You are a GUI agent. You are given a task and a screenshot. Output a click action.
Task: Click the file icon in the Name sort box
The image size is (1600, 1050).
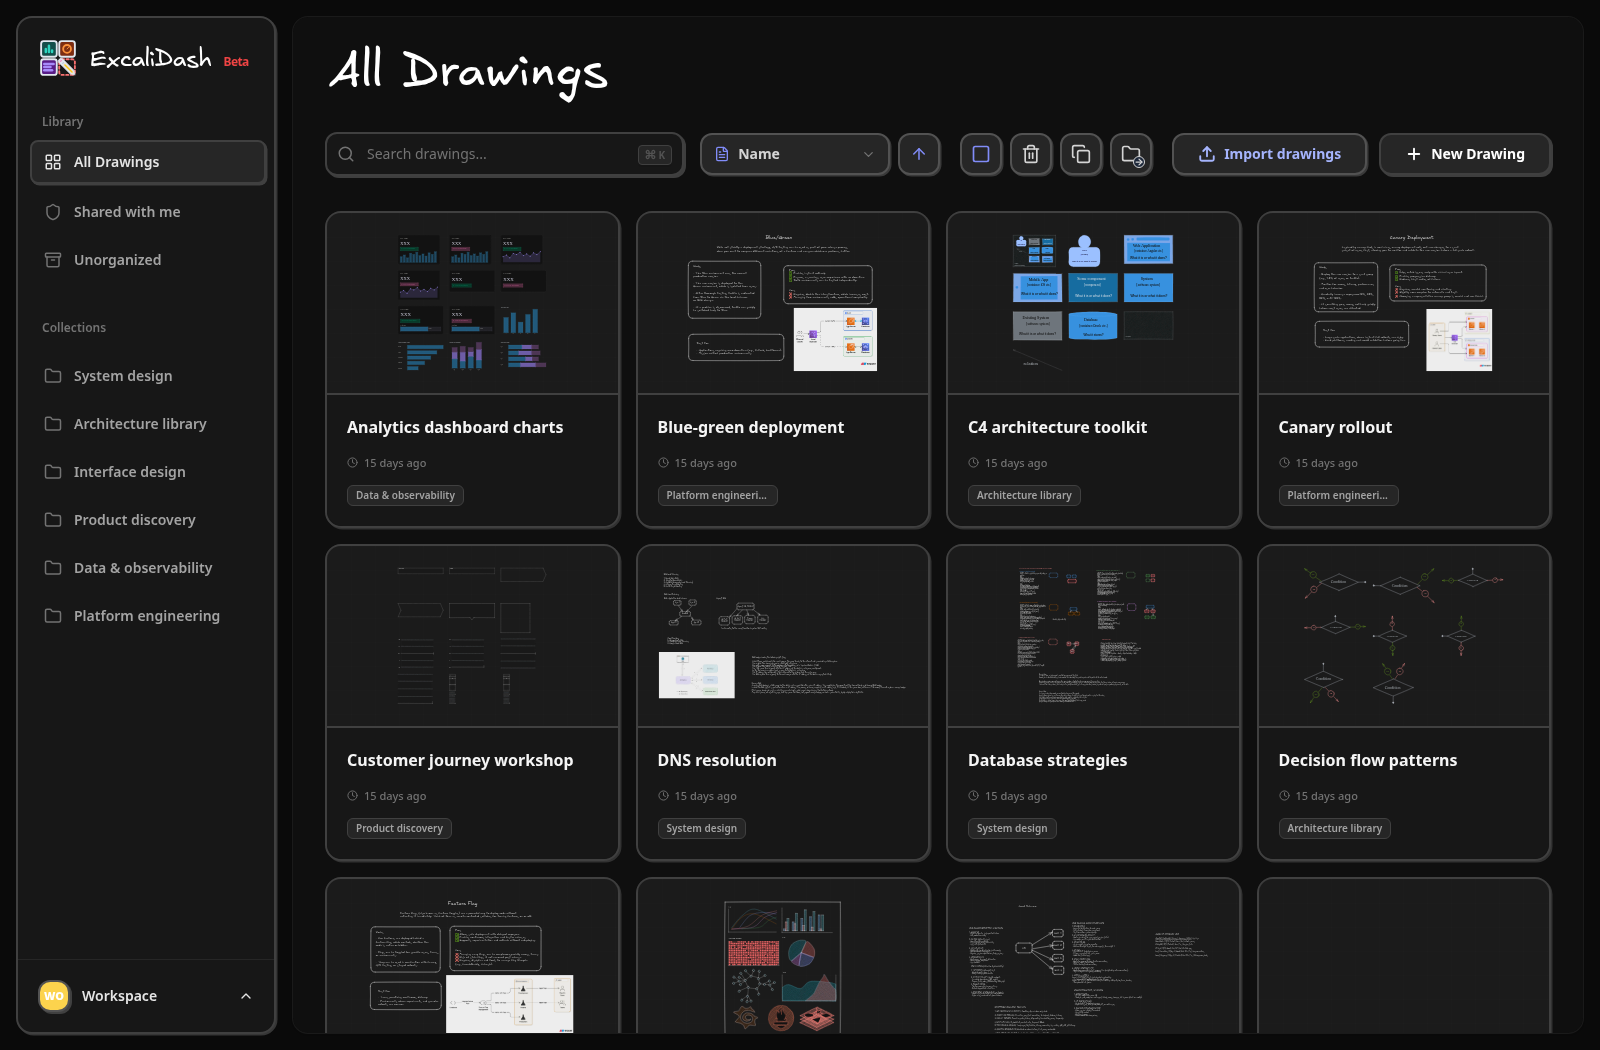pos(722,154)
